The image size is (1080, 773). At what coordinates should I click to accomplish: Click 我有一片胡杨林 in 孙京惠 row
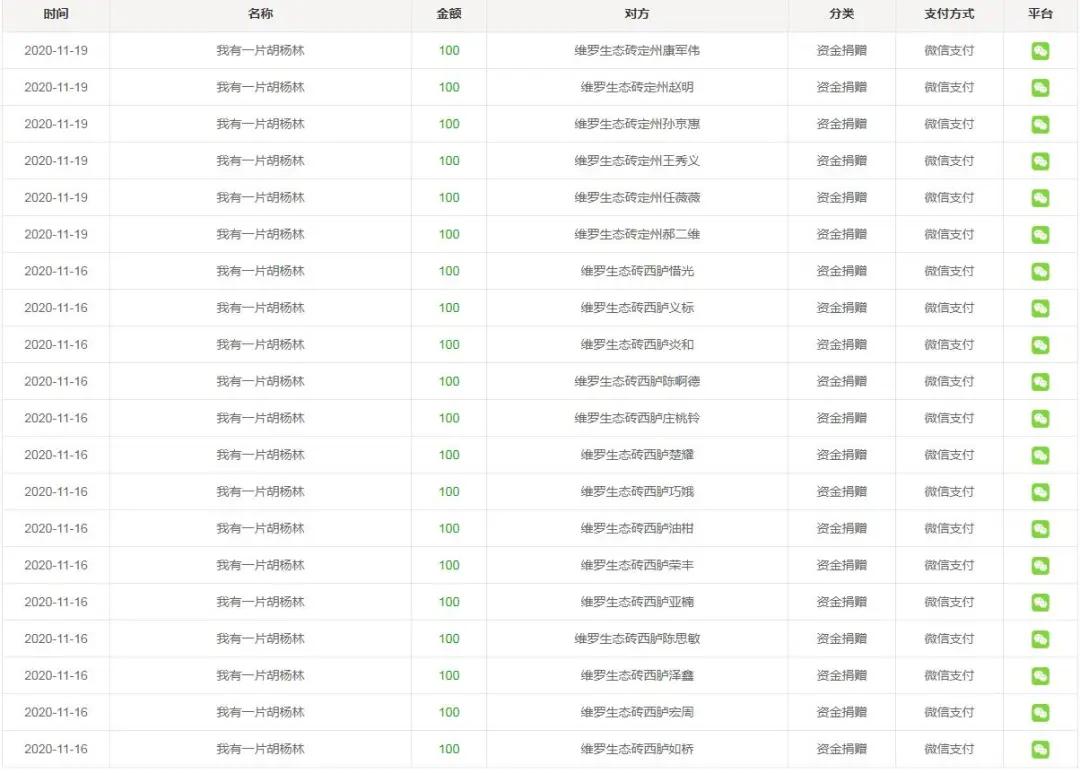pos(260,124)
